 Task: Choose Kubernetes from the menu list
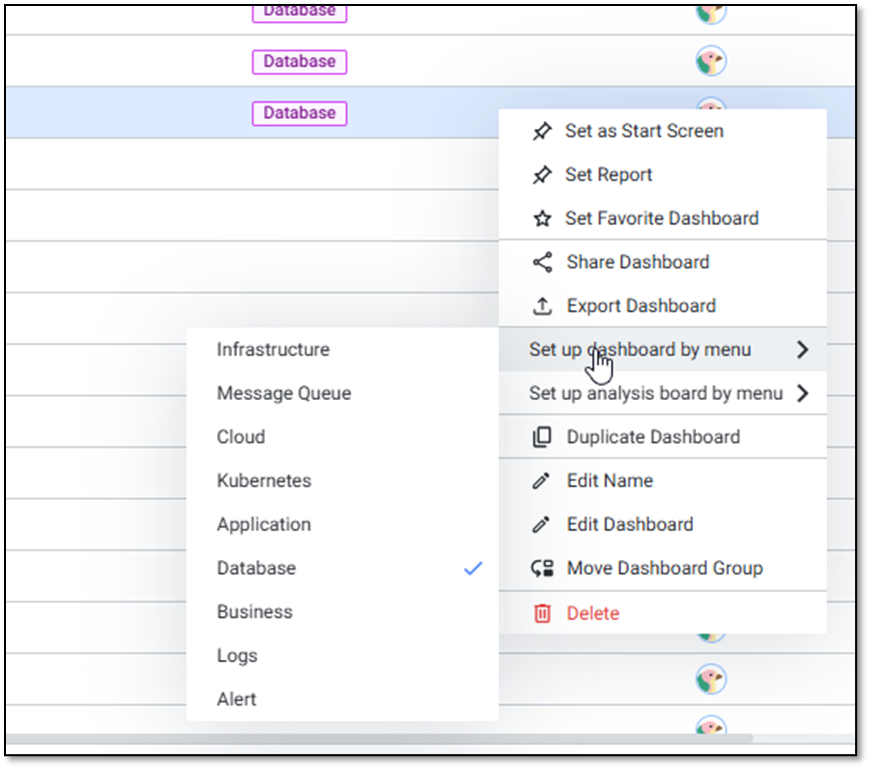point(264,481)
